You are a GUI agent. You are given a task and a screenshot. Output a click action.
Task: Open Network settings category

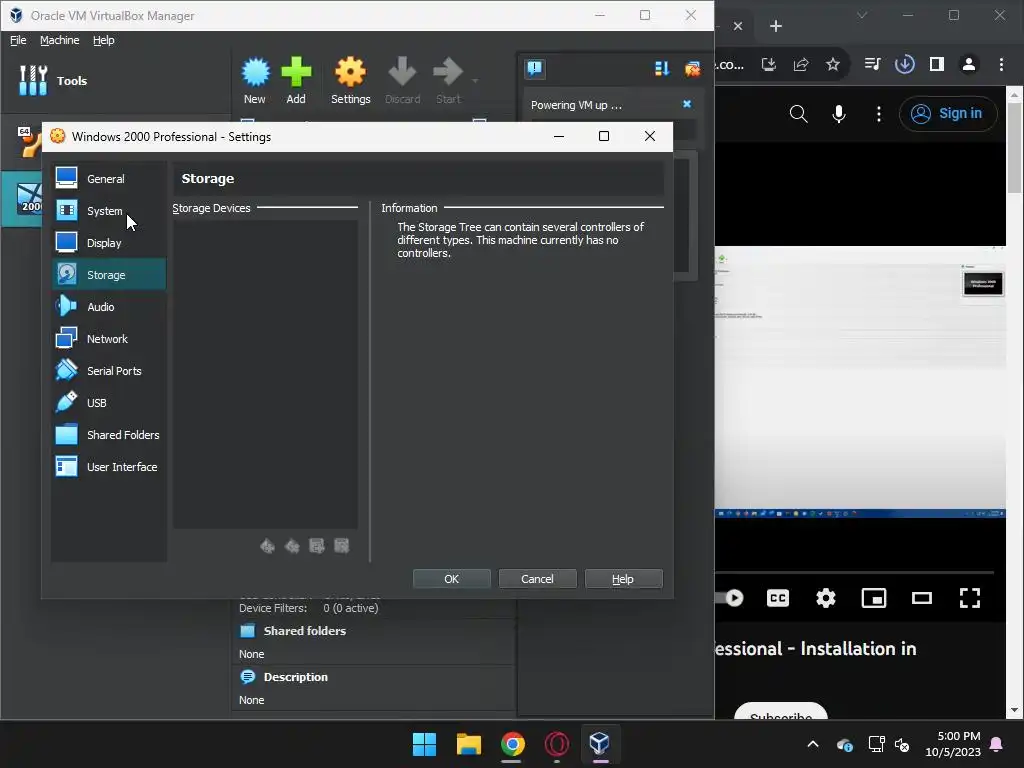coord(108,338)
